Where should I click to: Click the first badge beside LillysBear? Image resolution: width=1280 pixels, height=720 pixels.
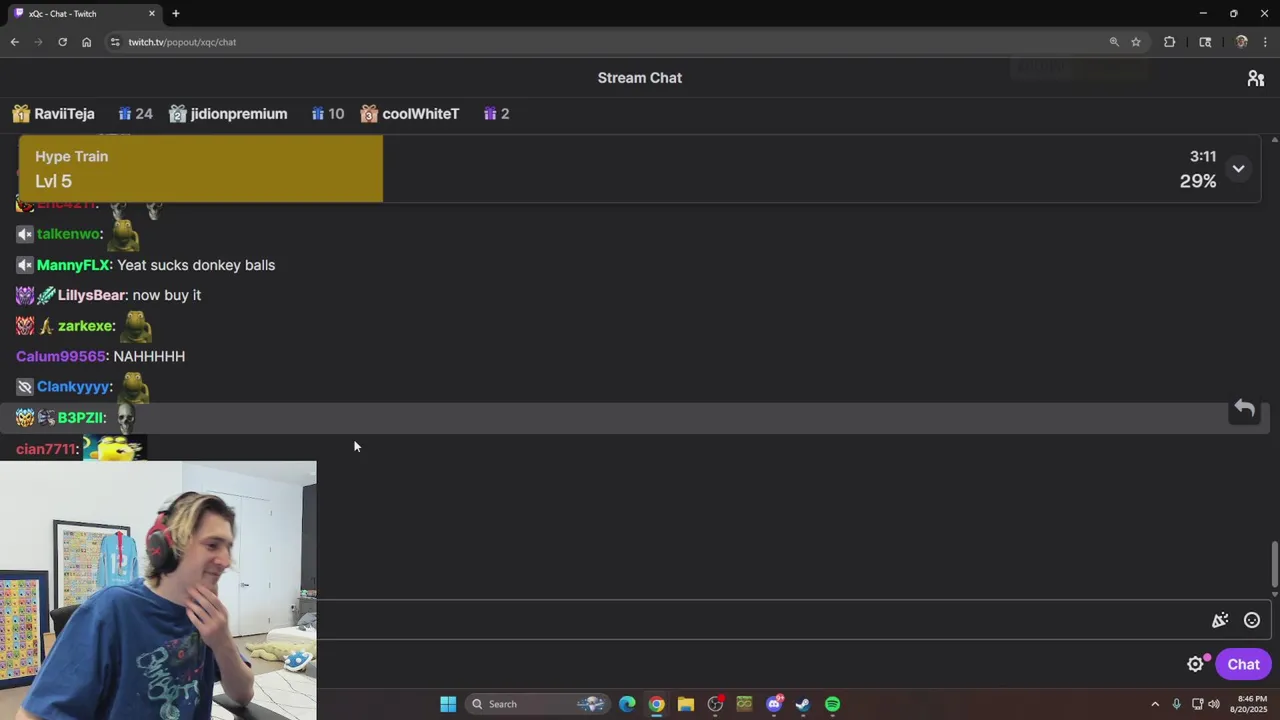(25, 295)
